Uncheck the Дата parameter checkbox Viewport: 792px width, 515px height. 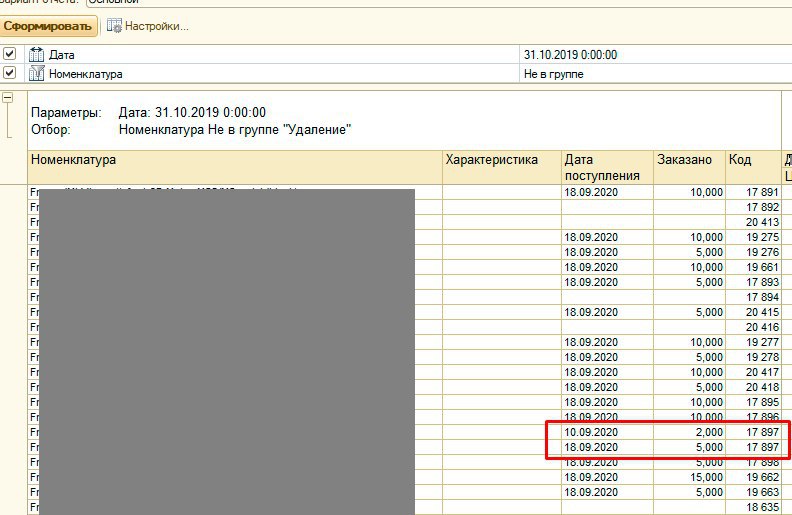tap(9, 54)
